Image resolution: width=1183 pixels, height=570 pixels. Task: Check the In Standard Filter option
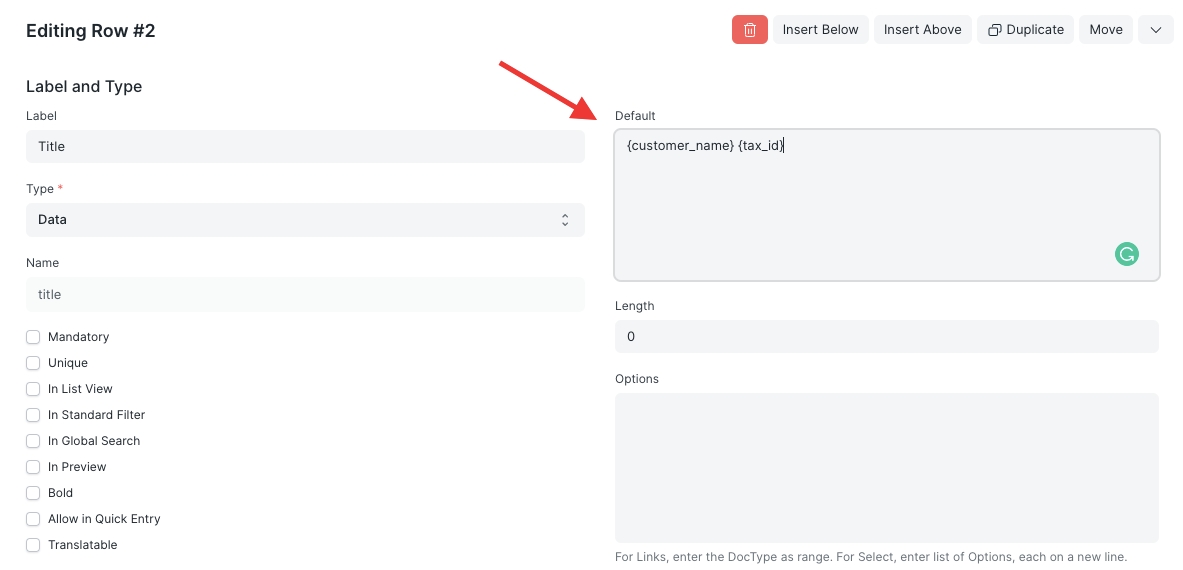pyautogui.click(x=33, y=415)
